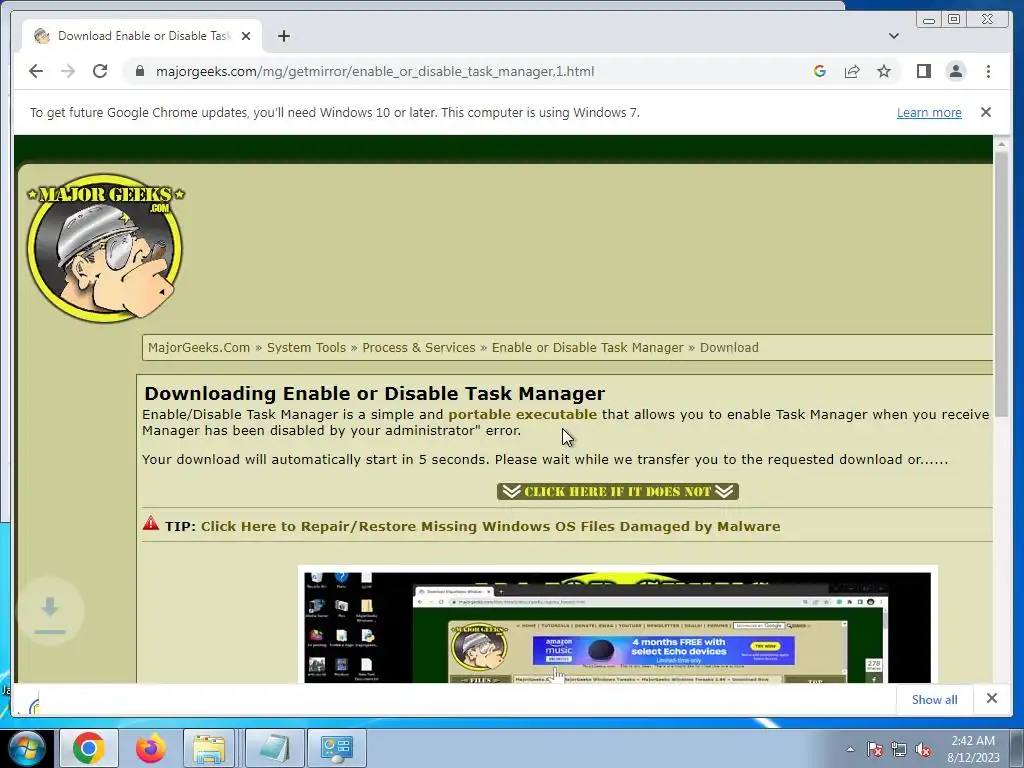The height and width of the screenshot is (768, 1024).
Task: Open Process & Services breadcrumb link
Action: click(x=419, y=347)
